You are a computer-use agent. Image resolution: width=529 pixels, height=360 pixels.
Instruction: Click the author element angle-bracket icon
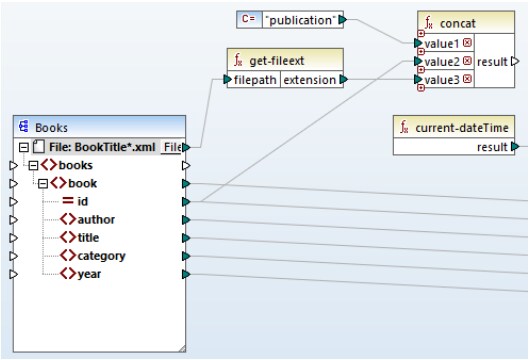pos(68,219)
